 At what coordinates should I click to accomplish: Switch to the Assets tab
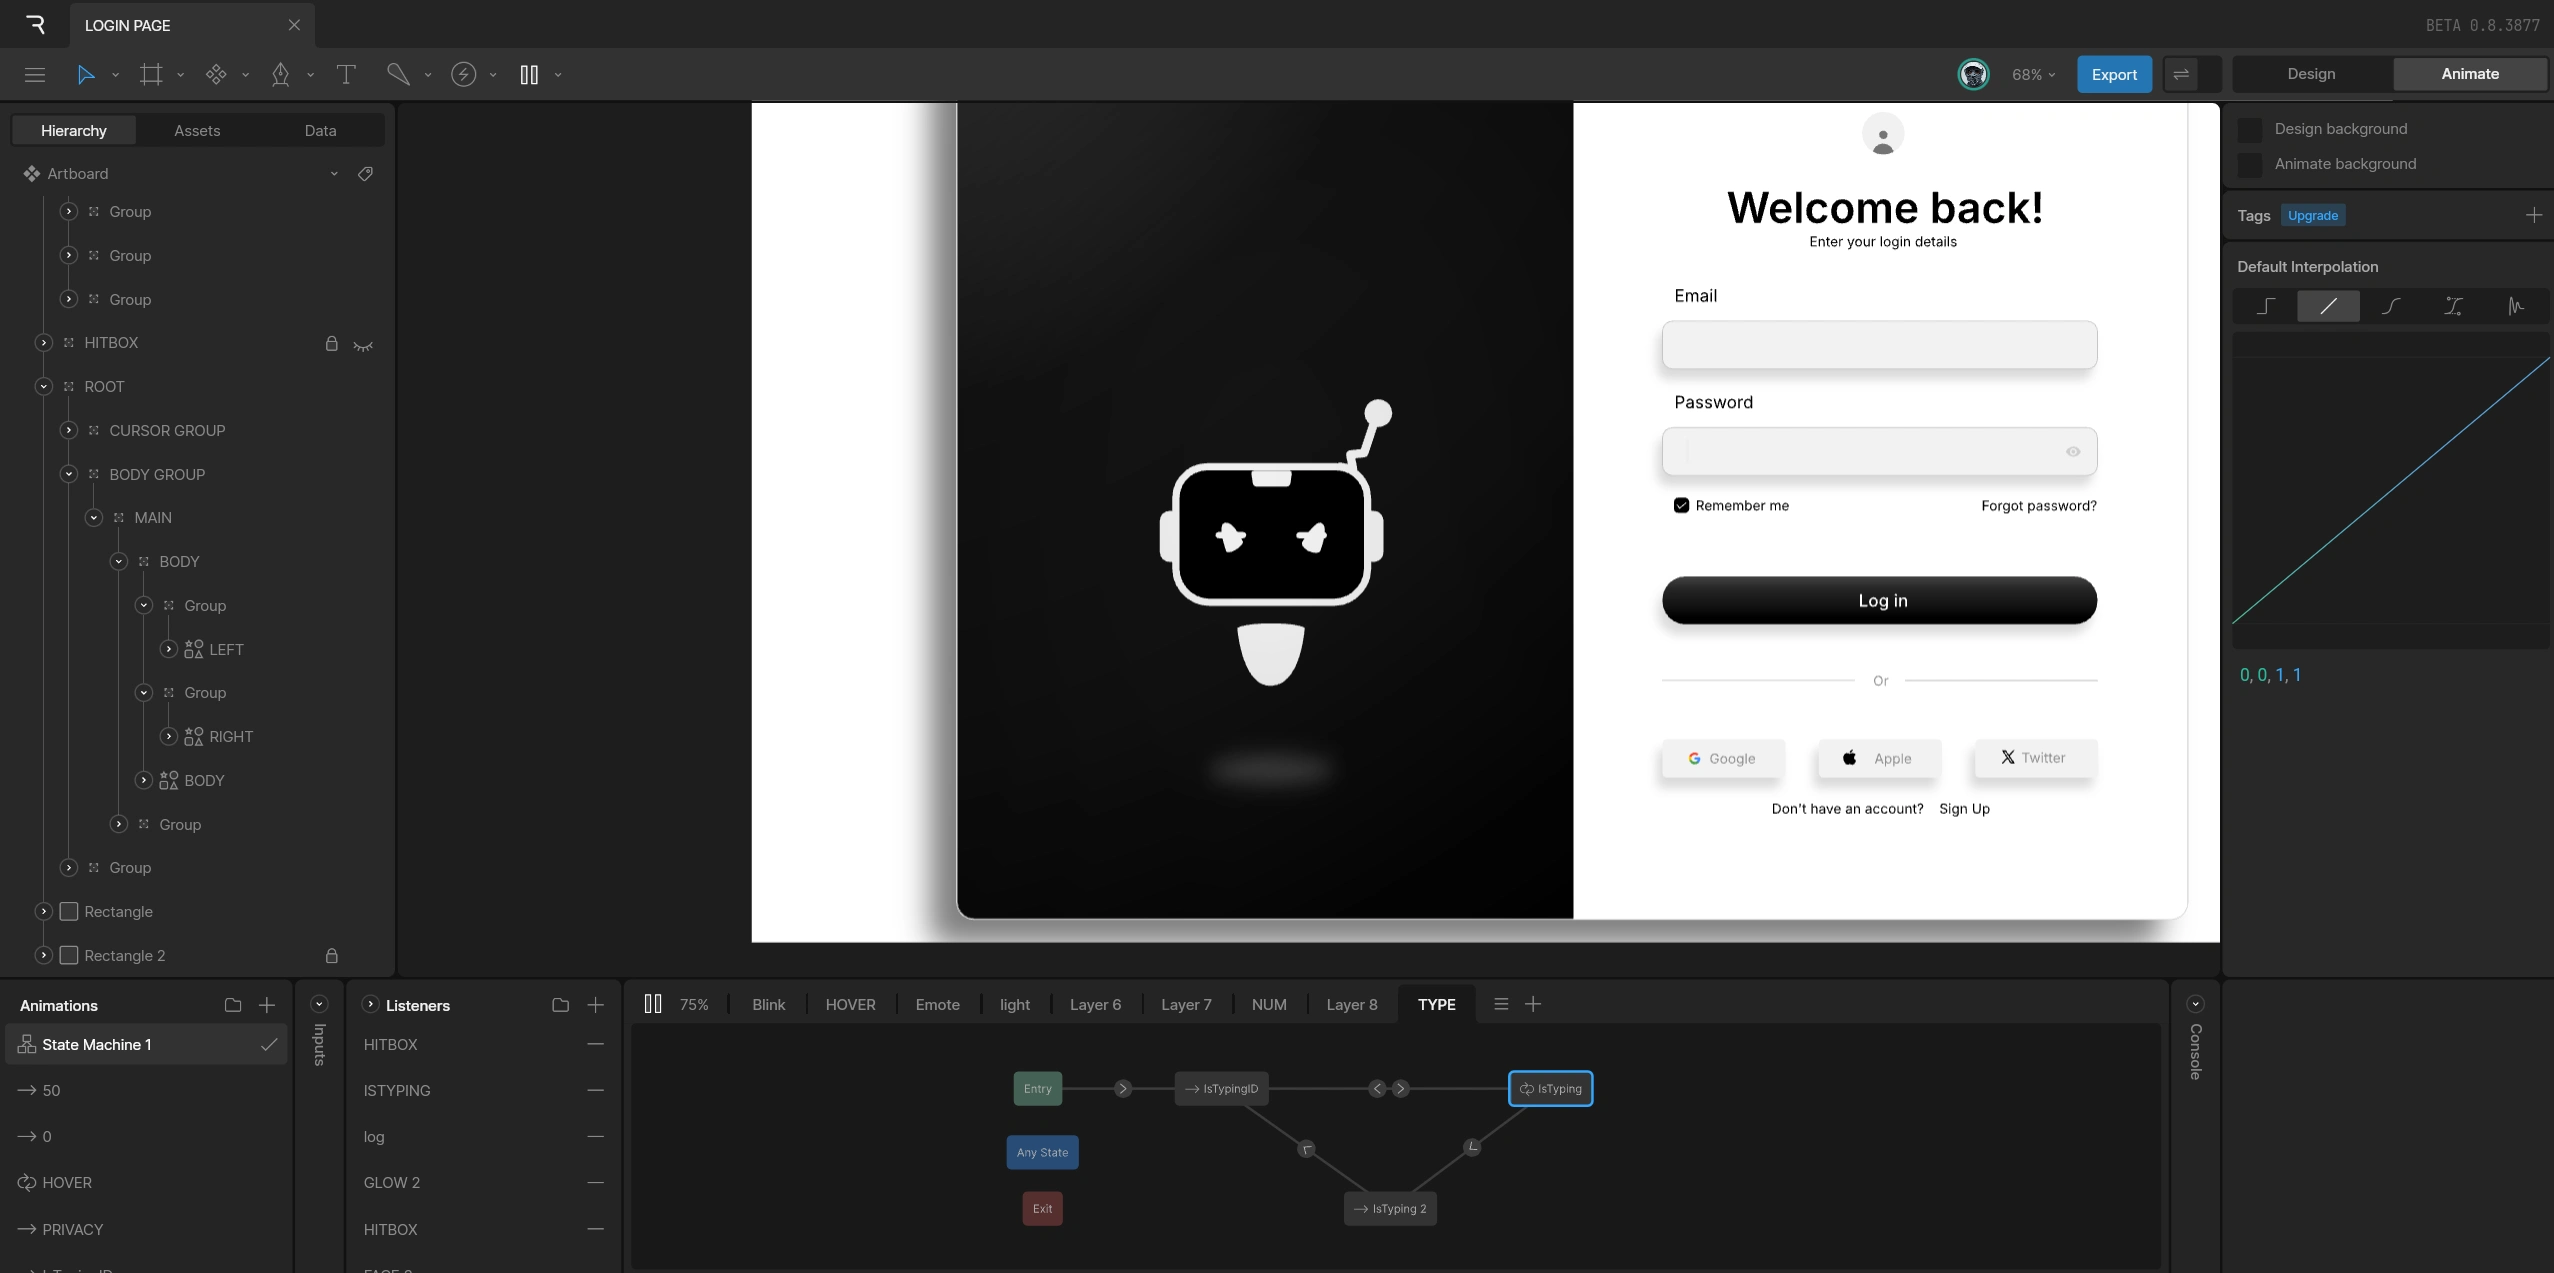(x=197, y=131)
